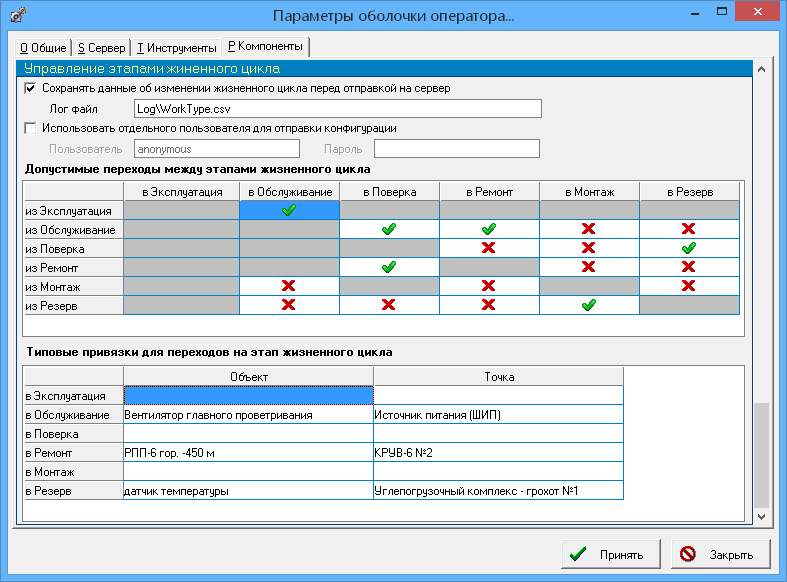Toggle checkmark from Обслуживание to Поверка

click(389, 229)
